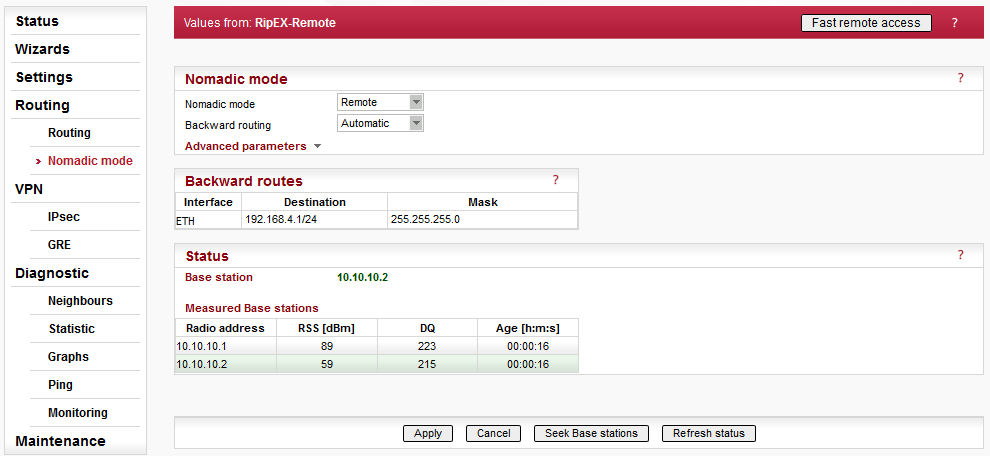The height and width of the screenshot is (456, 990).
Task: Open the Status menu in the sidebar
Action: click(x=37, y=21)
